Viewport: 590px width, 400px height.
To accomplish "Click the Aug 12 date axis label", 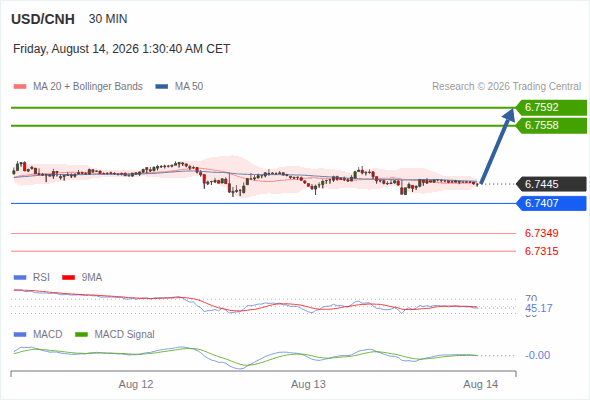I will point(136,385).
